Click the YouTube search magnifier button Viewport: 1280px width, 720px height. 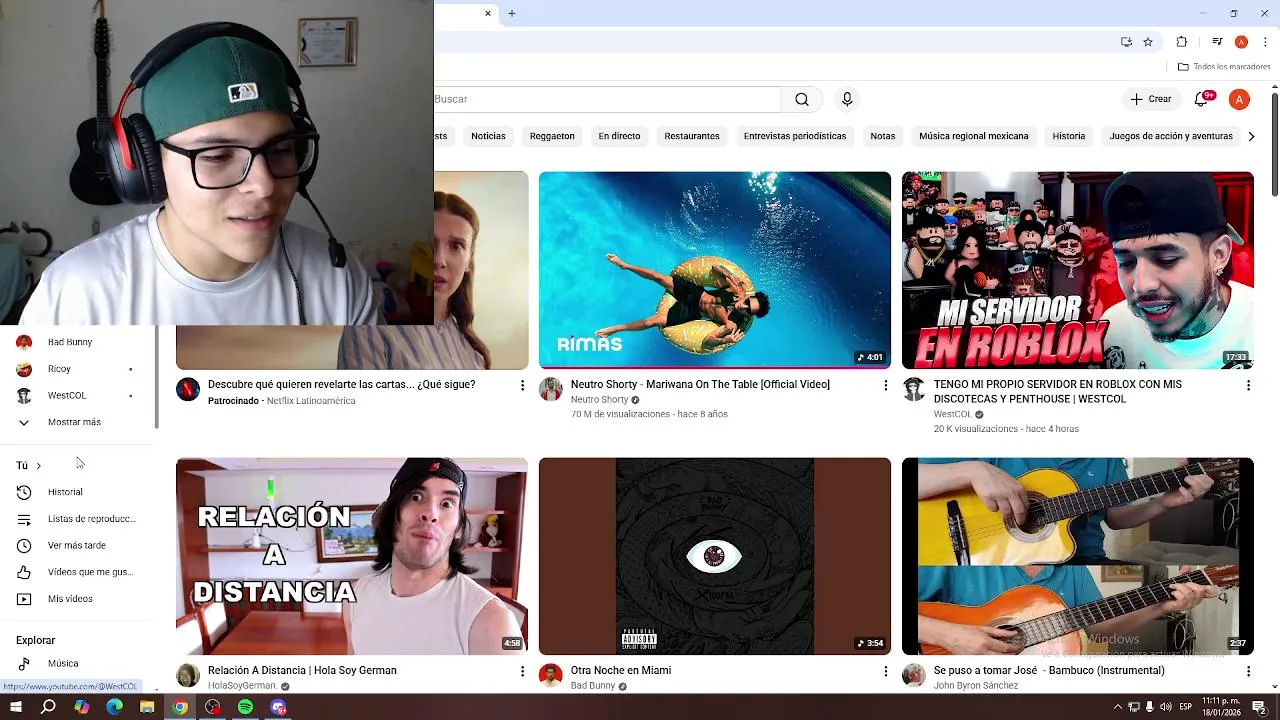[802, 99]
